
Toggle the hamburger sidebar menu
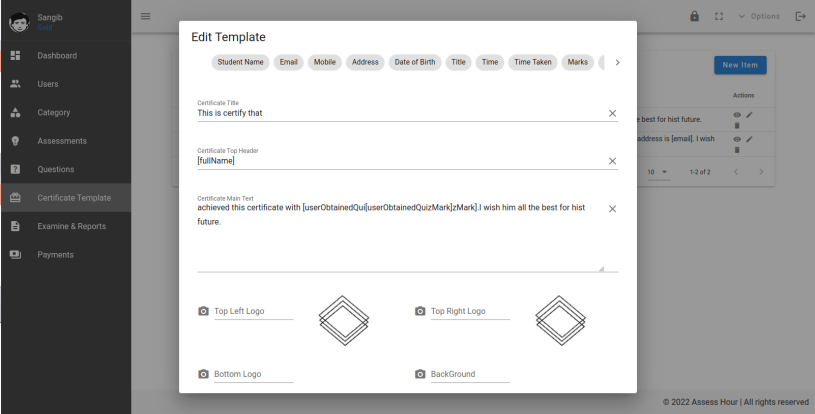pos(146,16)
